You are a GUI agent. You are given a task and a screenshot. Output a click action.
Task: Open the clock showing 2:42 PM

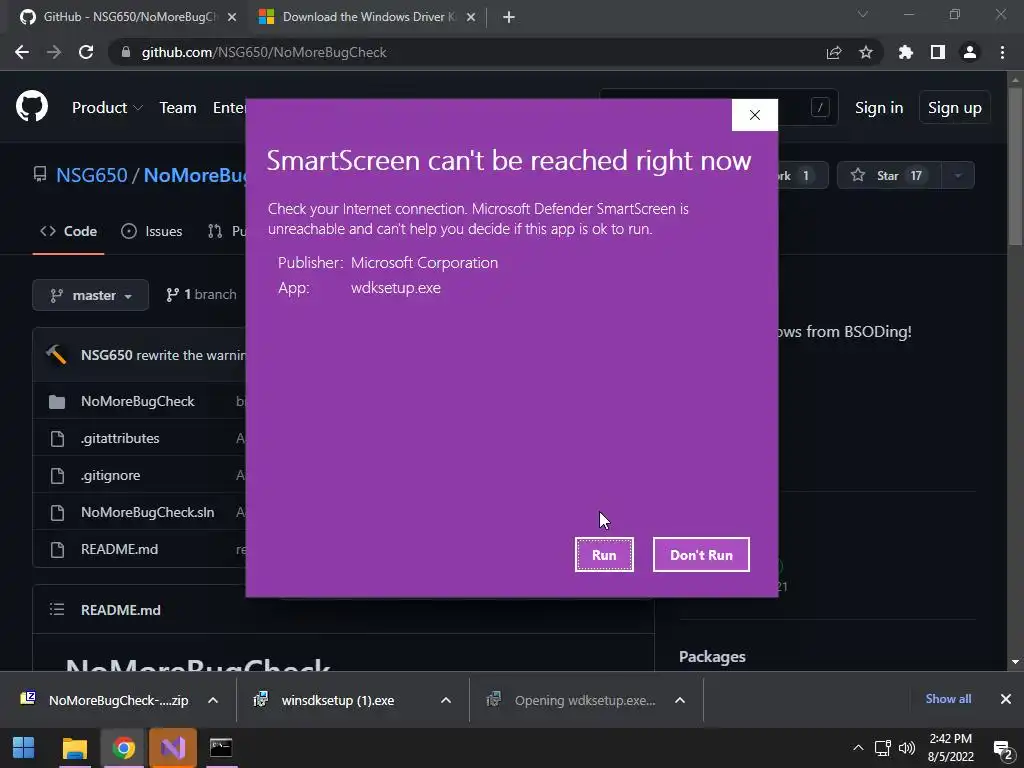click(951, 748)
